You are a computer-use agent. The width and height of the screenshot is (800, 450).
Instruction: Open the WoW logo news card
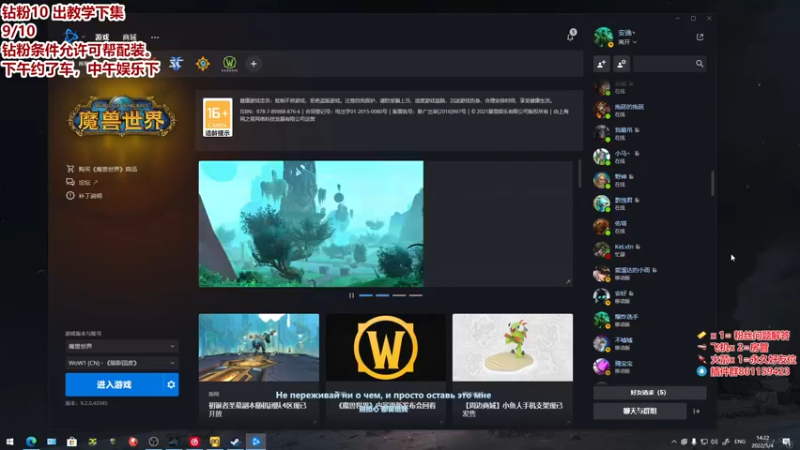pos(386,347)
